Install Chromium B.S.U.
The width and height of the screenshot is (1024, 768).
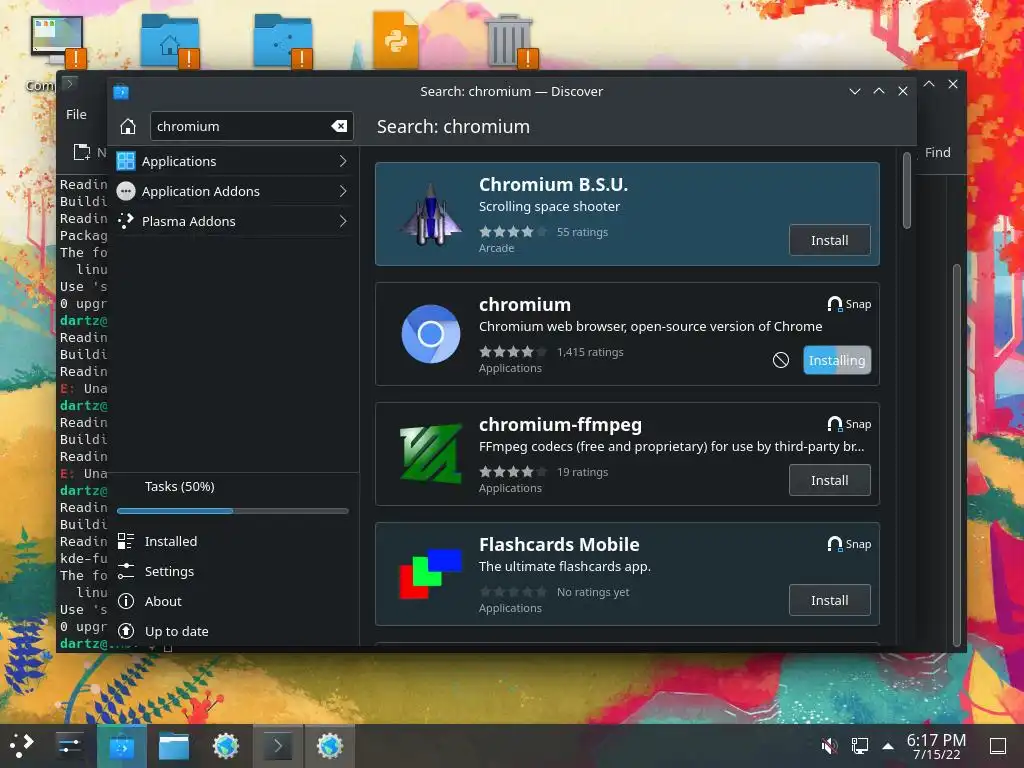click(x=829, y=240)
